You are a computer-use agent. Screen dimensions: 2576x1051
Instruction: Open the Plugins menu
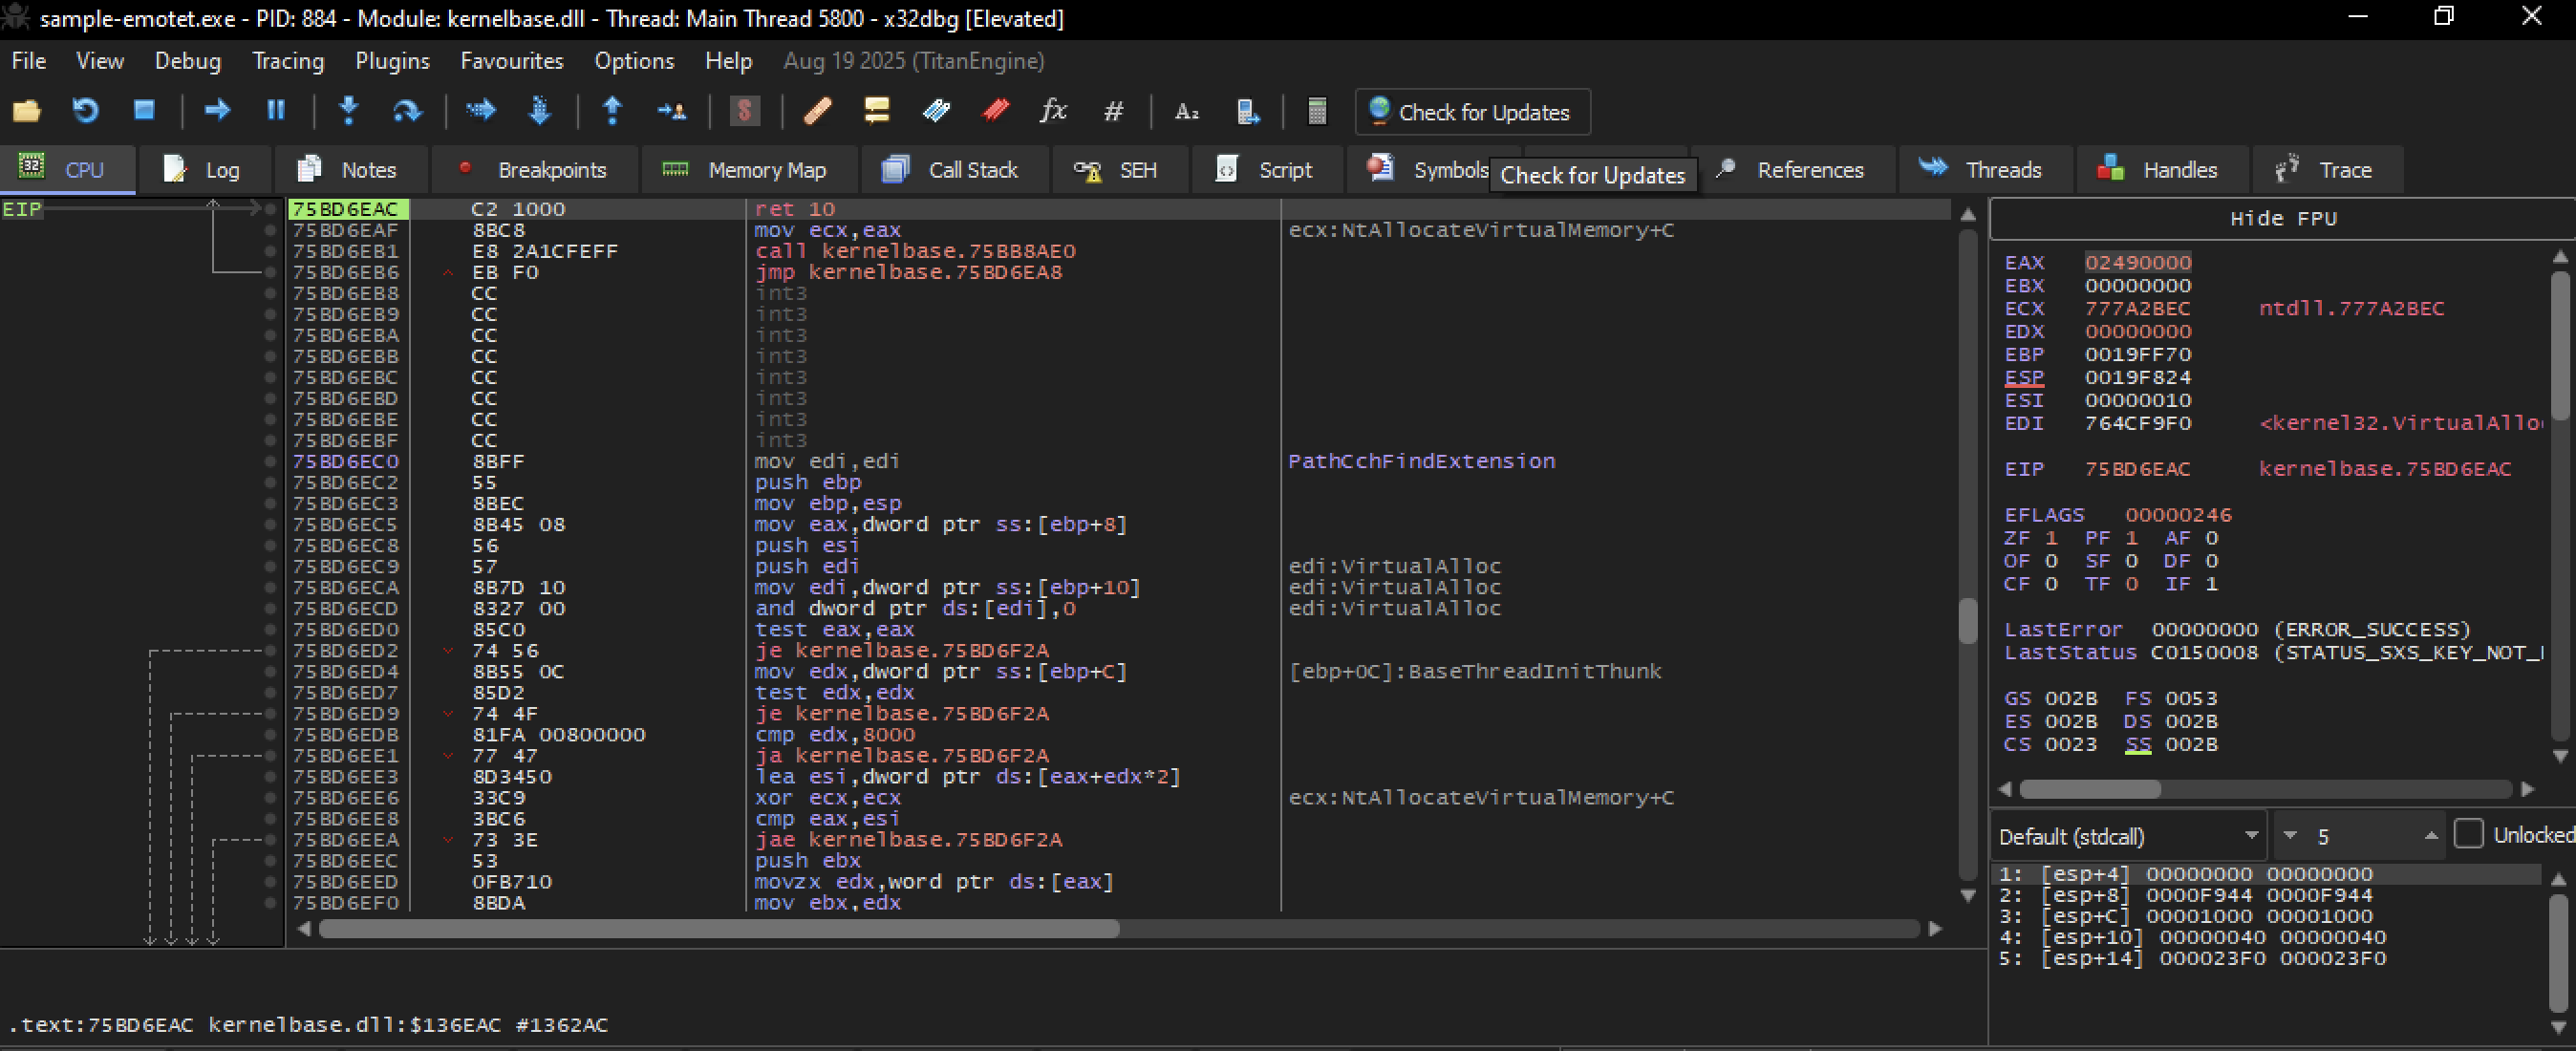(392, 61)
